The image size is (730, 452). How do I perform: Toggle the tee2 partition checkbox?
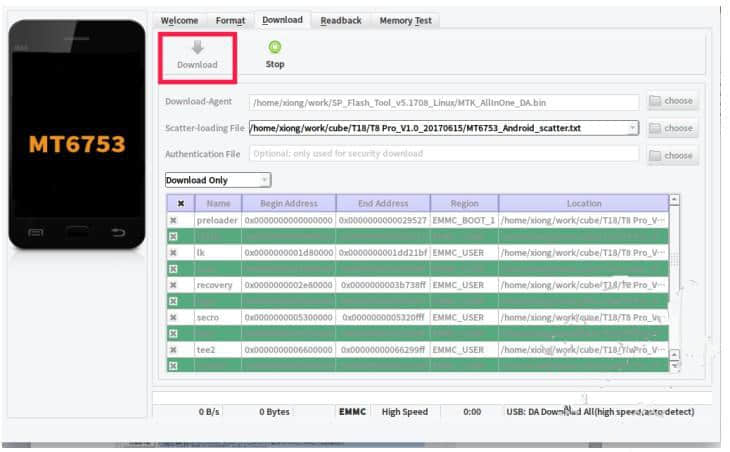click(x=174, y=350)
